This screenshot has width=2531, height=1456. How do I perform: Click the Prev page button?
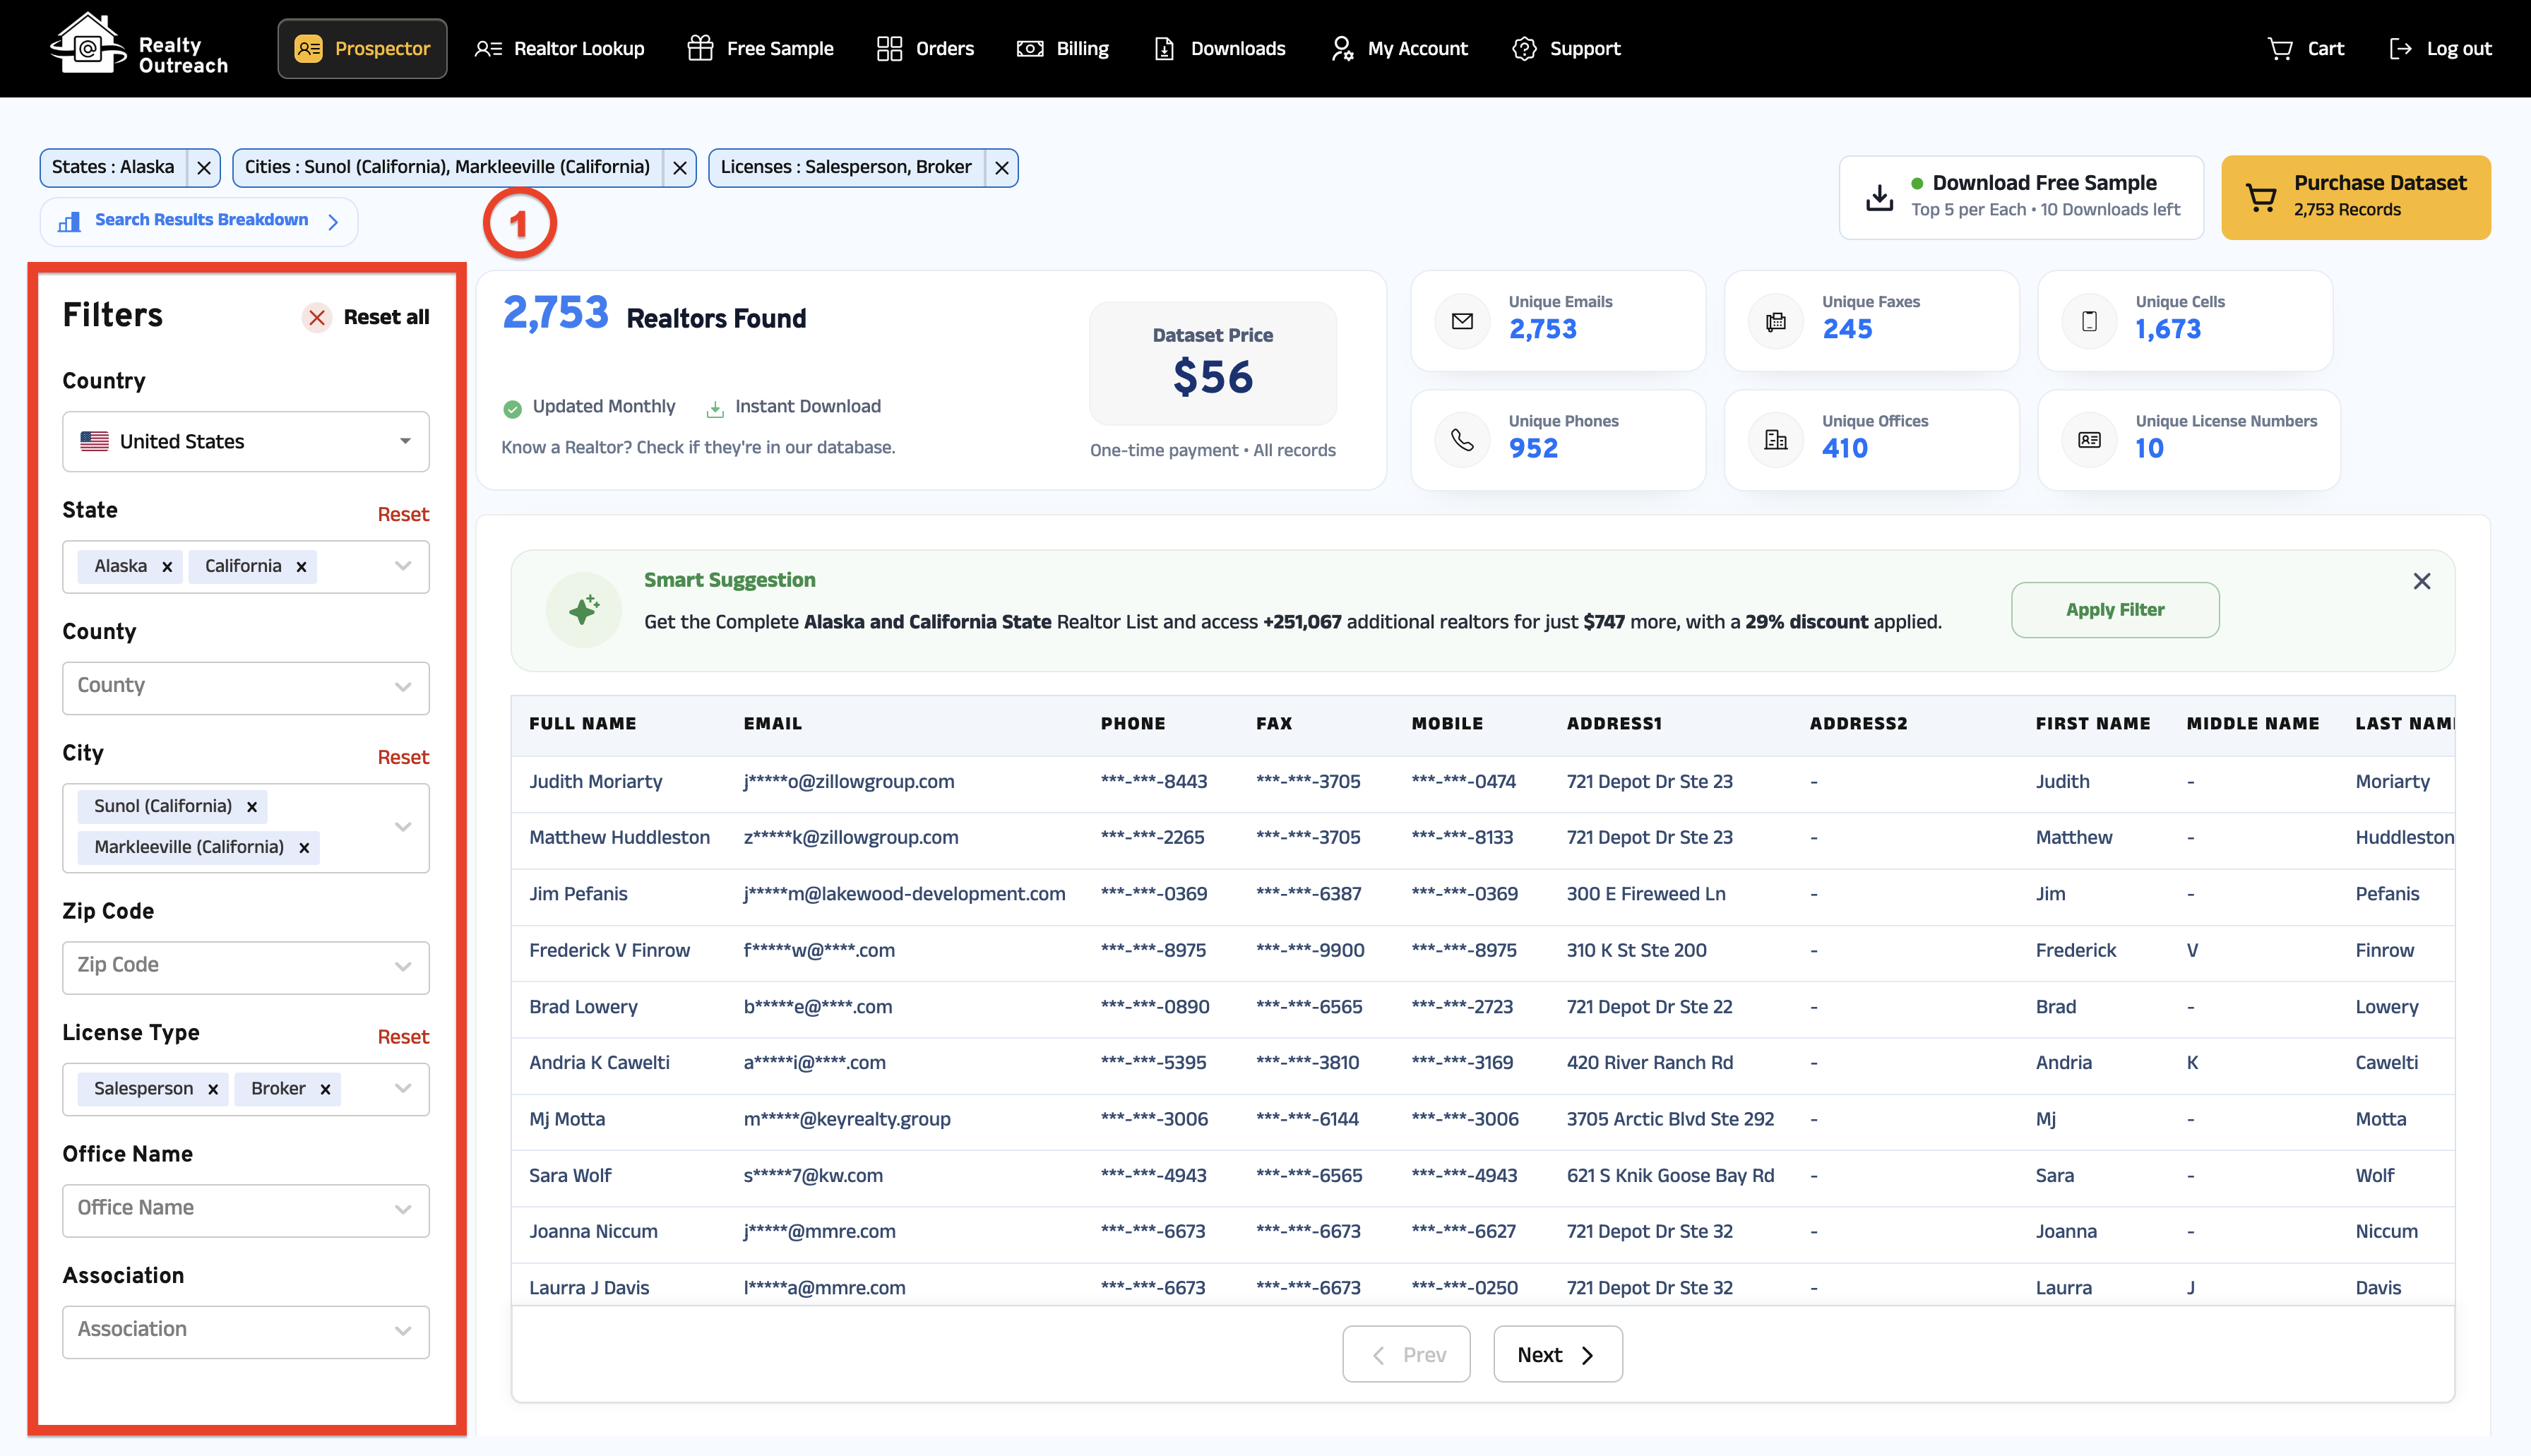pyautogui.click(x=1406, y=1354)
